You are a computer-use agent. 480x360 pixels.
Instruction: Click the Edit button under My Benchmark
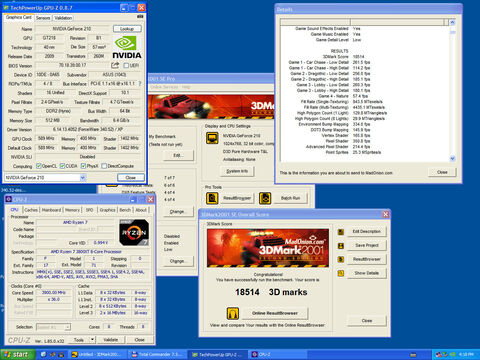pyautogui.click(x=177, y=155)
